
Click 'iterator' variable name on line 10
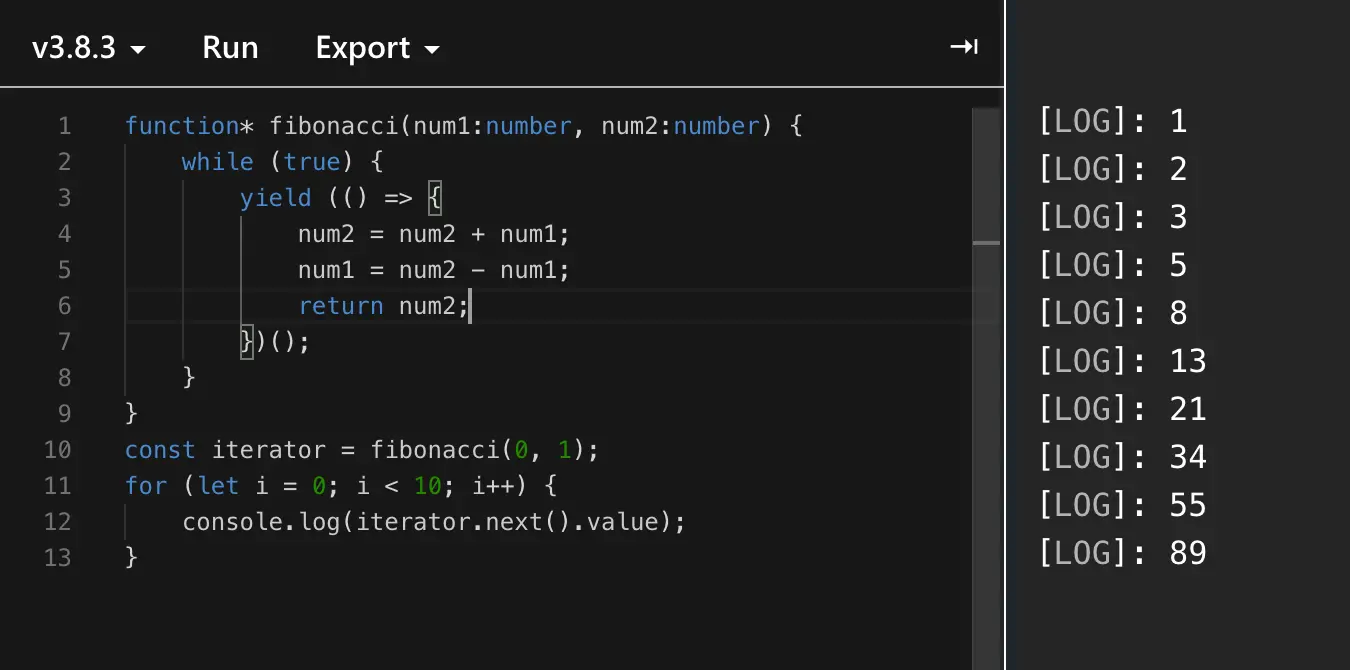[269, 450]
